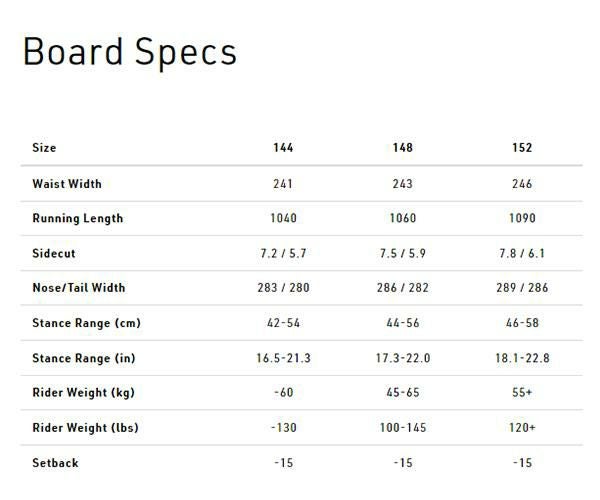Image resolution: width=600 pixels, height=500 pixels.
Task: Select waist width value 243
Action: [x=402, y=184]
